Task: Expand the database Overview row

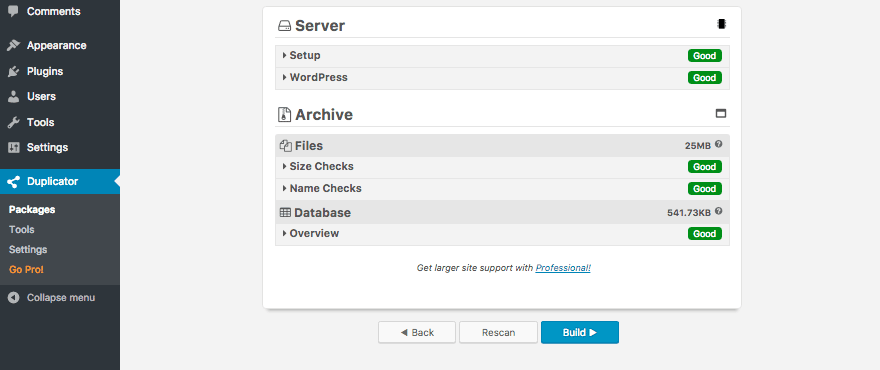Action: coord(502,234)
